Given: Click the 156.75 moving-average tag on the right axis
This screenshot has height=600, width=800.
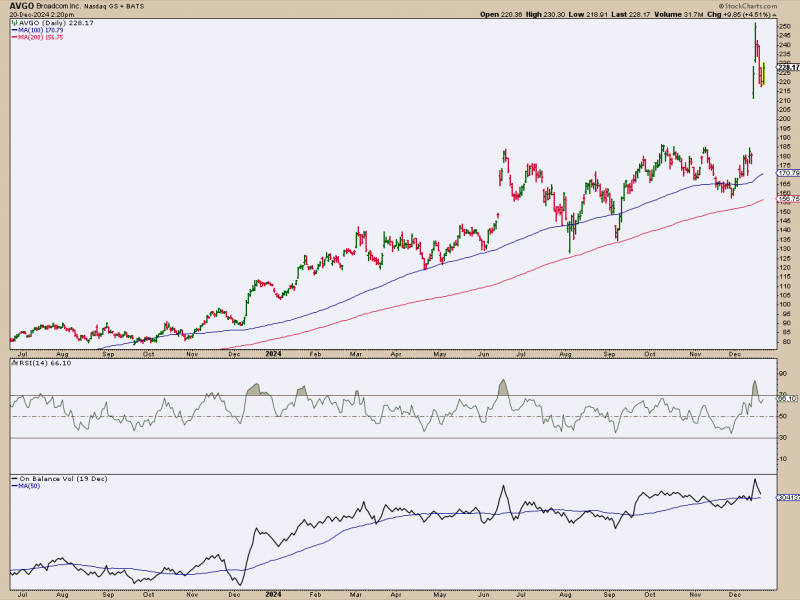Looking at the screenshot, I should tap(789, 199).
